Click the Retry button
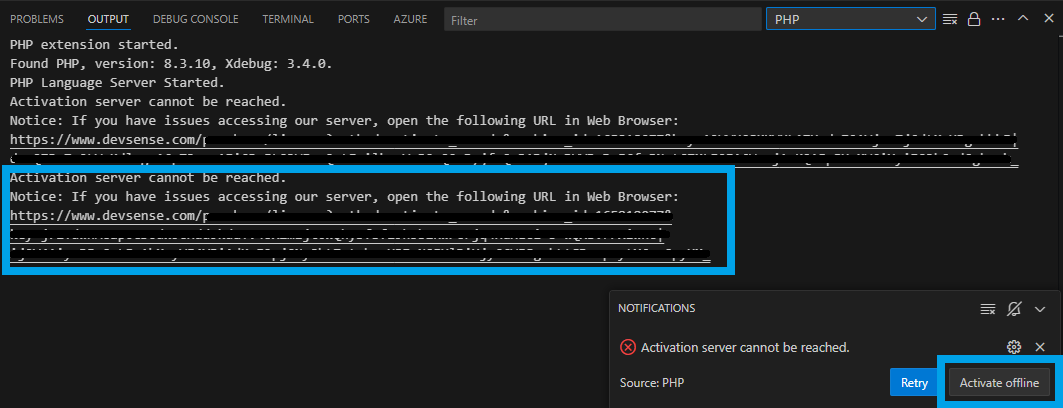The width and height of the screenshot is (1063, 408). pyautogui.click(x=915, y=383)
